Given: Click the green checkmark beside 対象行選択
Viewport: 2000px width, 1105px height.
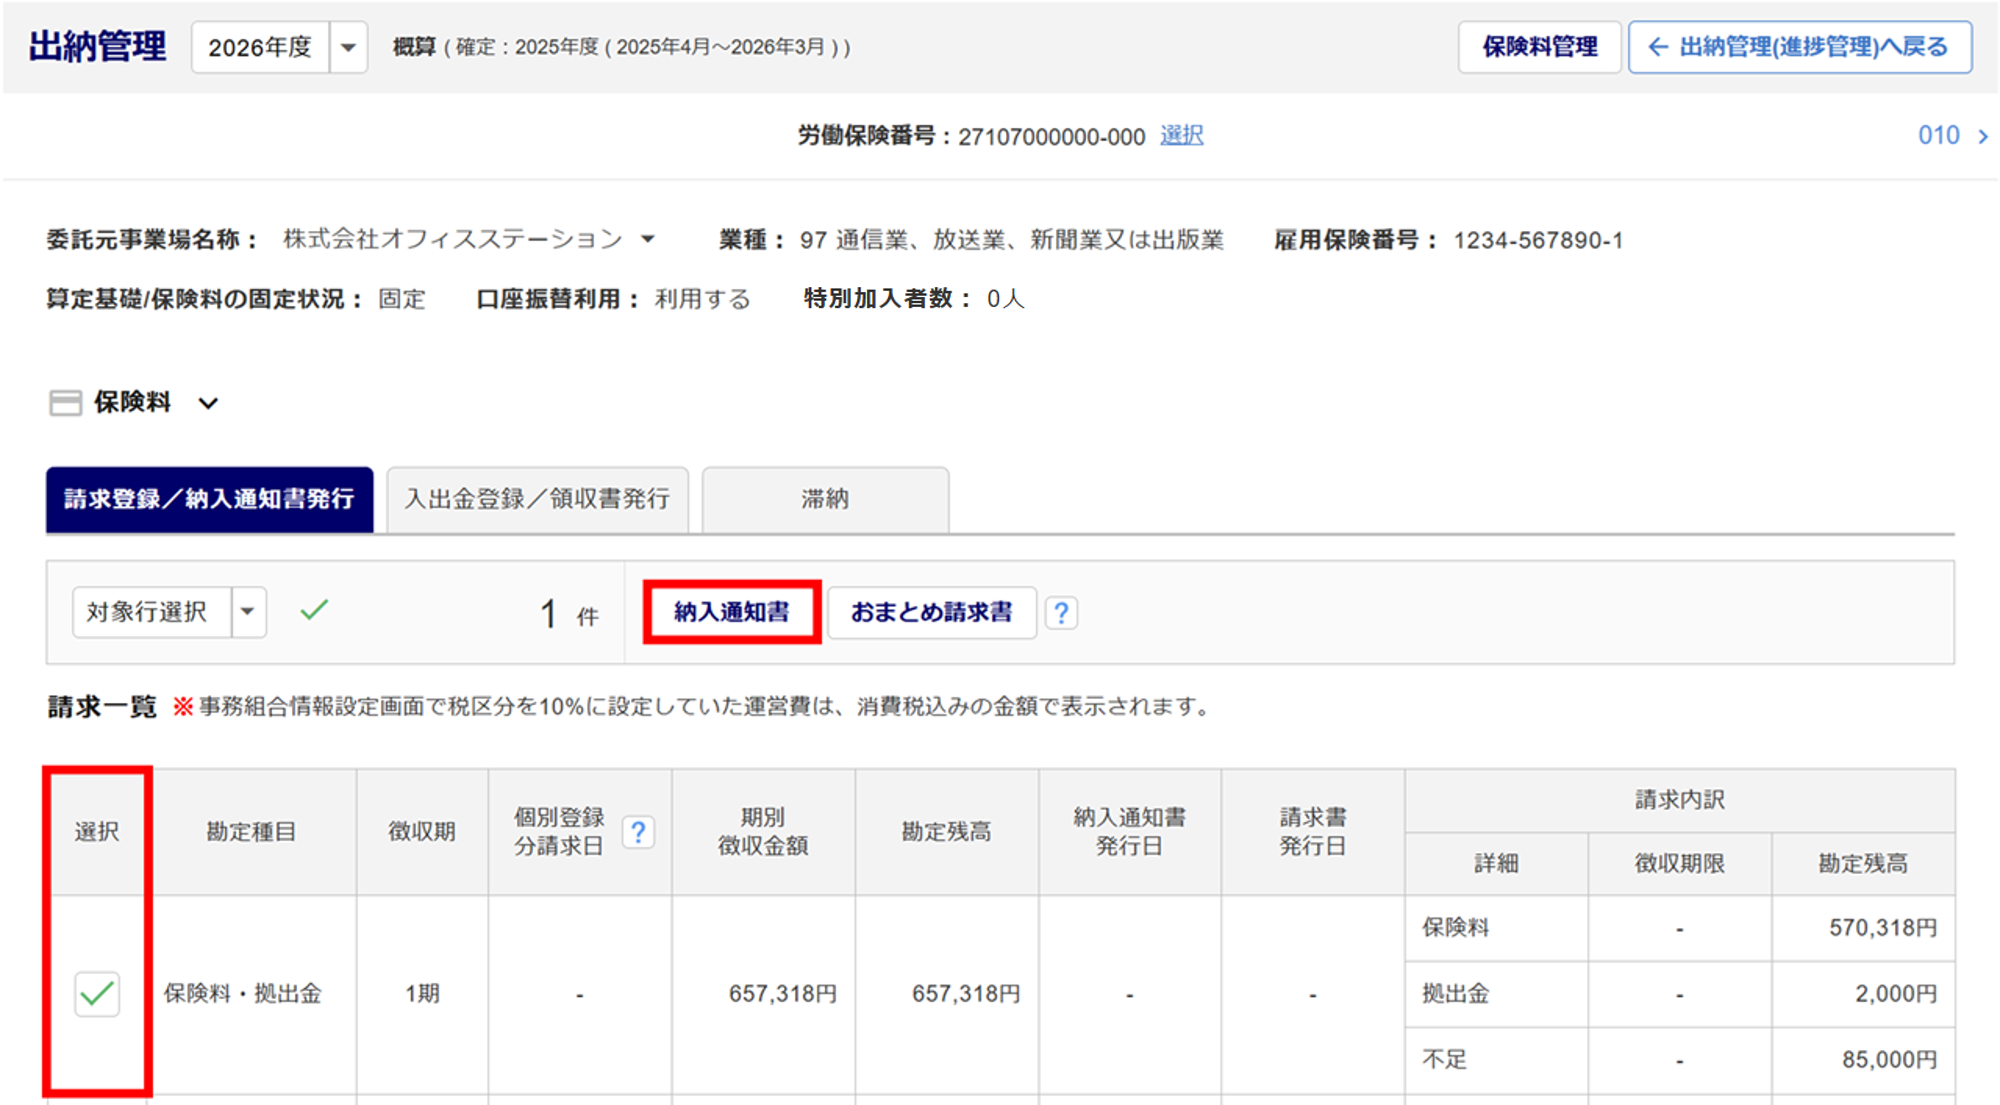Looking at the screenshot, I should [x=314, y=610].
